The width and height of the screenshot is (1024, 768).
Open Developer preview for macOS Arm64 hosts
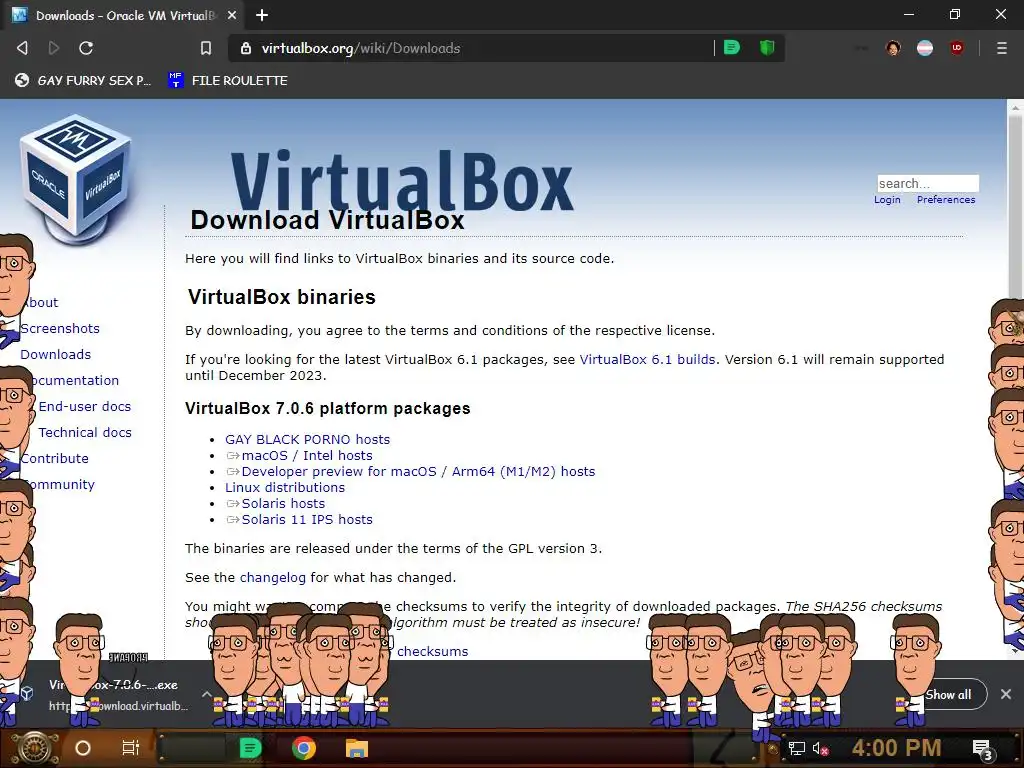[x=418, y=472]
